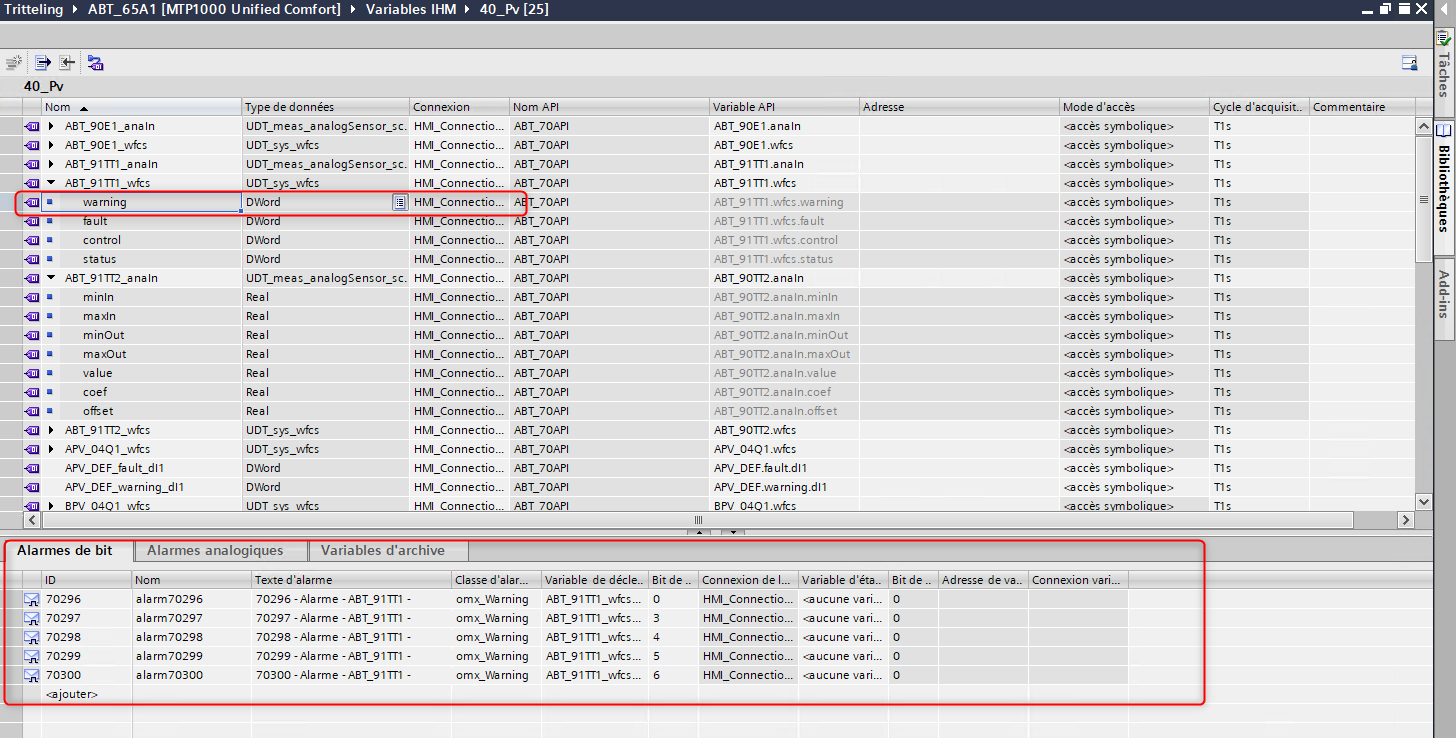The image size is (1456, 738).
Task: Select tag icon of ABT_90E1_anaIn row
Action: [32, 126]
